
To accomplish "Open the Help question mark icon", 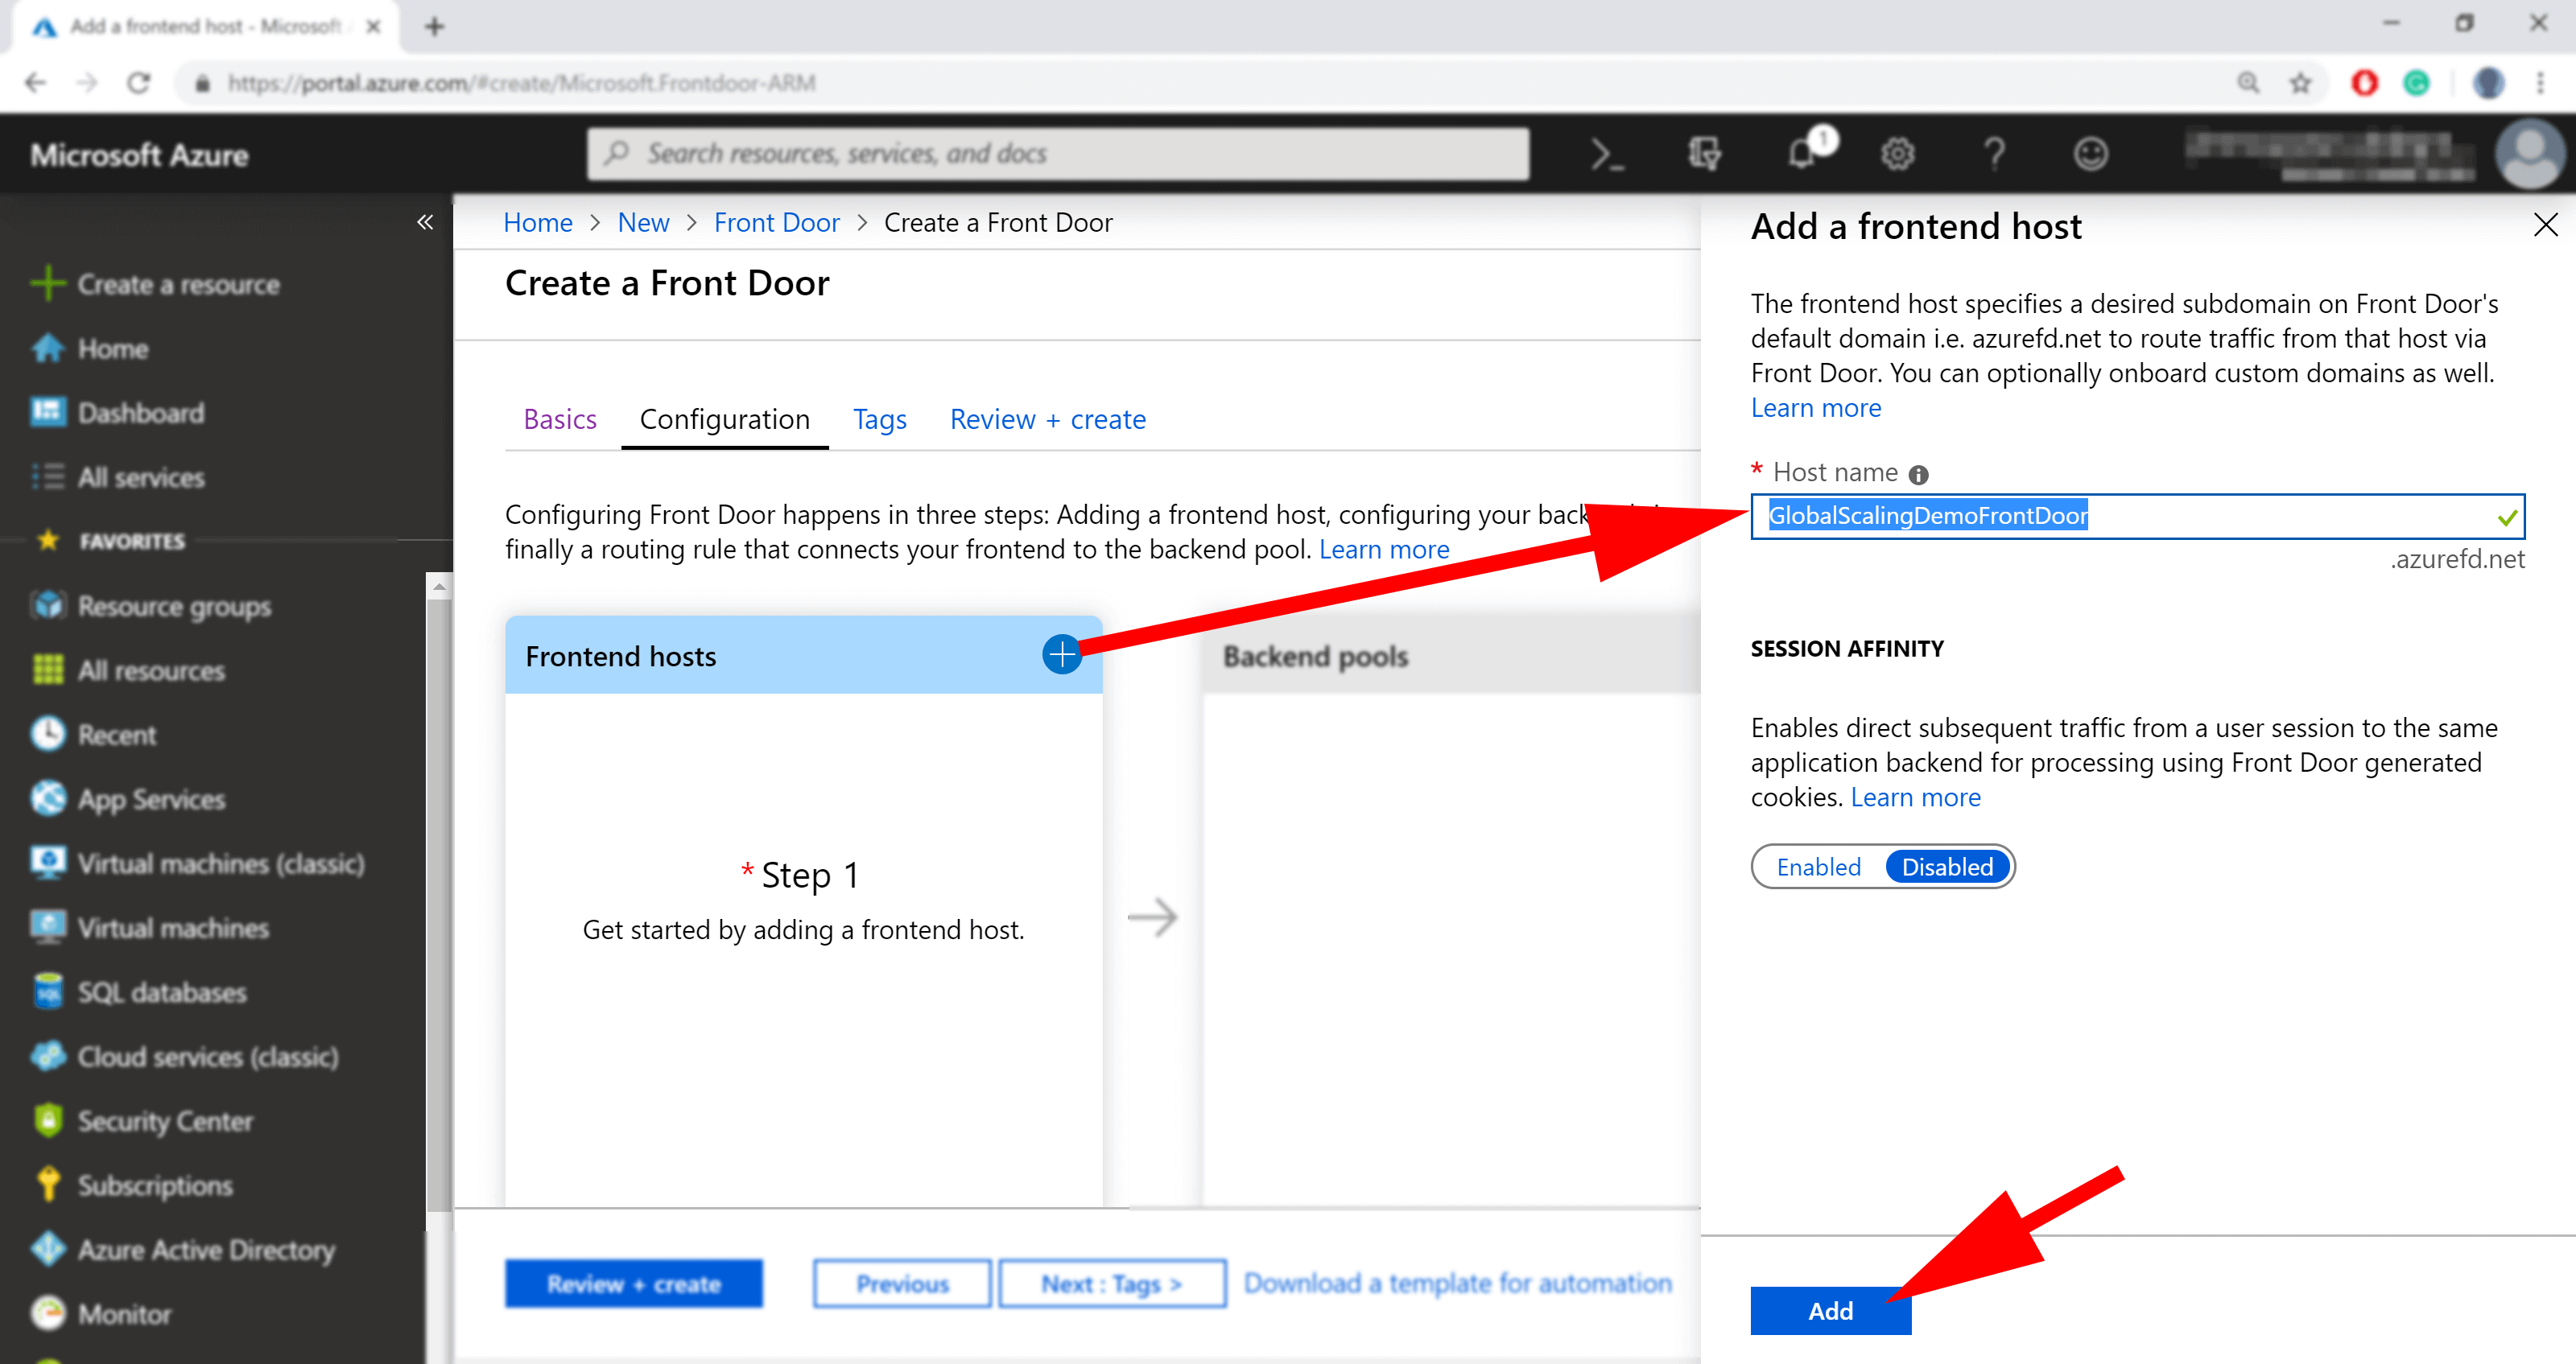I will tap(1994, 154).
